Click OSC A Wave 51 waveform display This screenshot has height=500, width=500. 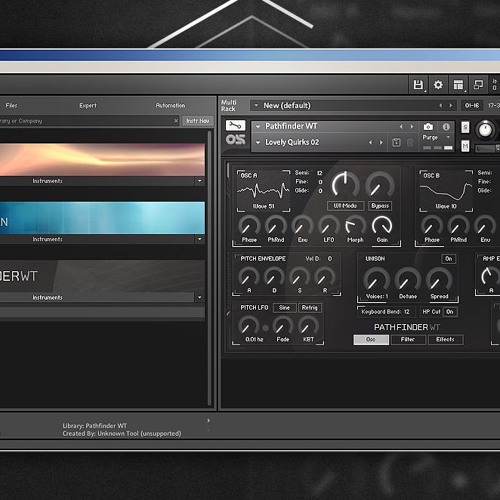click(263, 191)
